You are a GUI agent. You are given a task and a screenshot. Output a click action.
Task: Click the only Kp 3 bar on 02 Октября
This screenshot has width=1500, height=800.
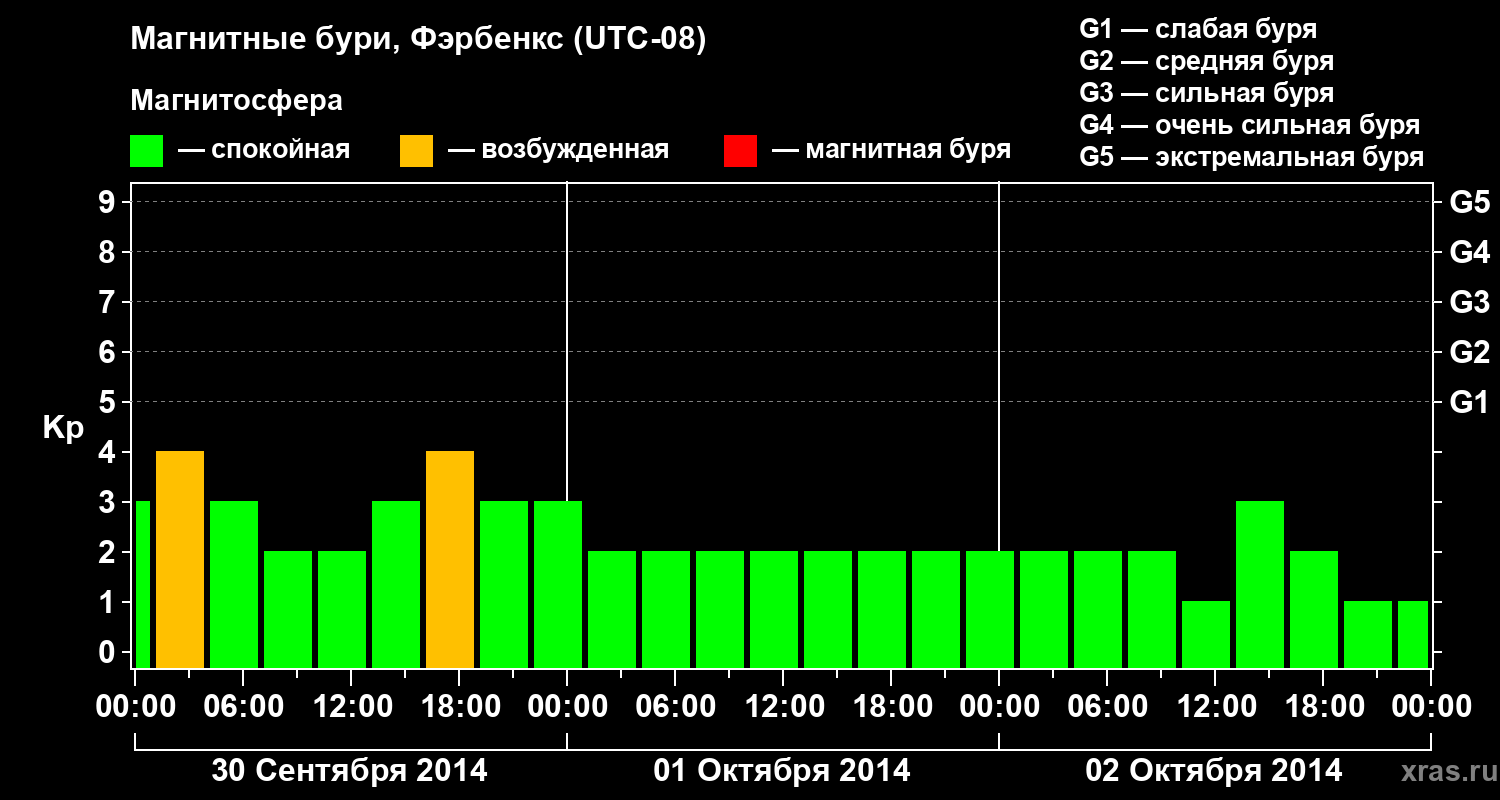pyautogui.click(x=1260, y=585)
